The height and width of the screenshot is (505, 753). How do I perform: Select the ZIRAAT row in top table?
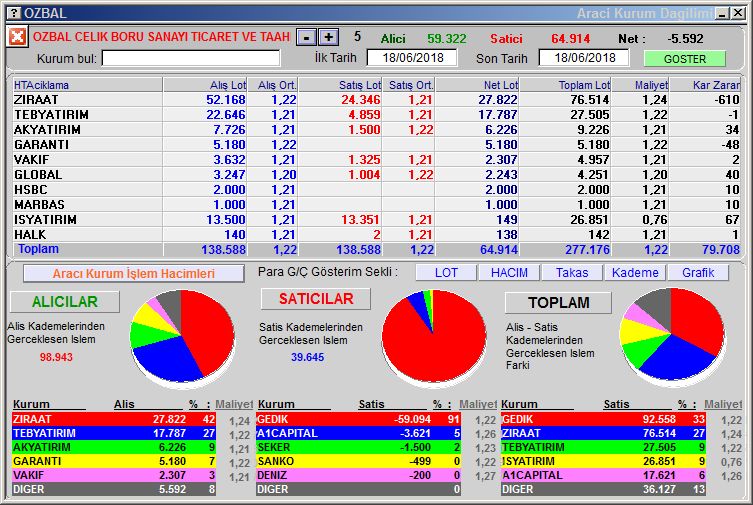pyautogui.click(x=376, y=100)
